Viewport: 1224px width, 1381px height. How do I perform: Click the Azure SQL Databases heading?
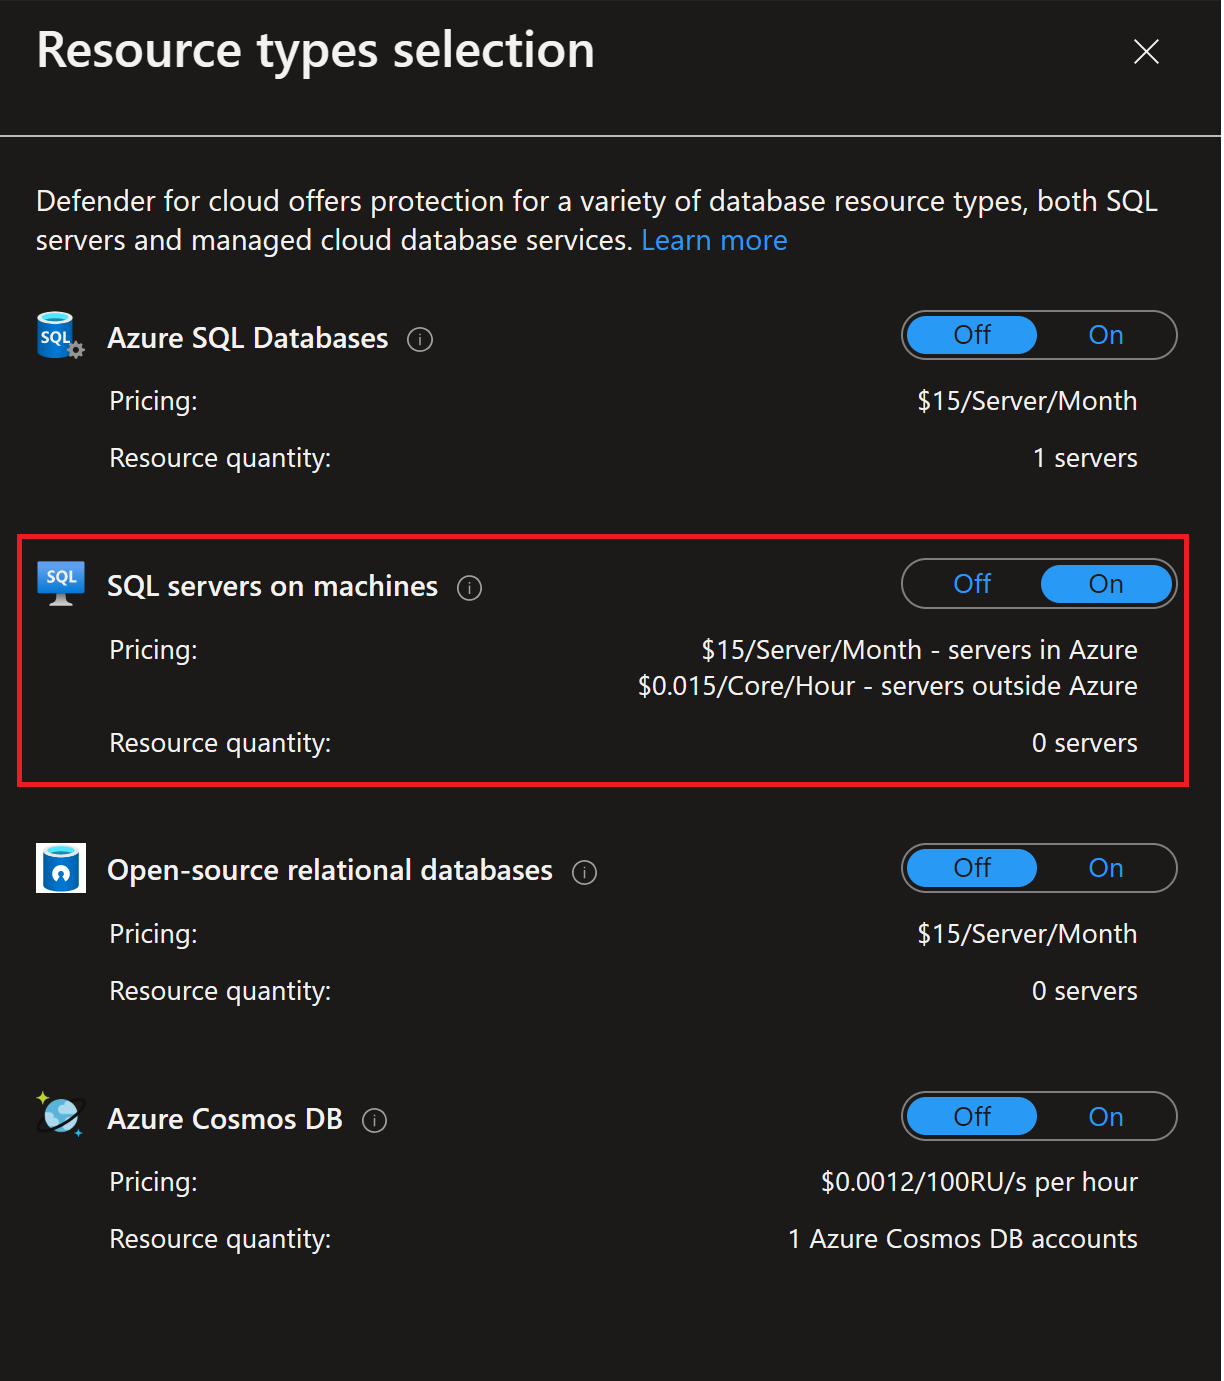click(248, 339)
